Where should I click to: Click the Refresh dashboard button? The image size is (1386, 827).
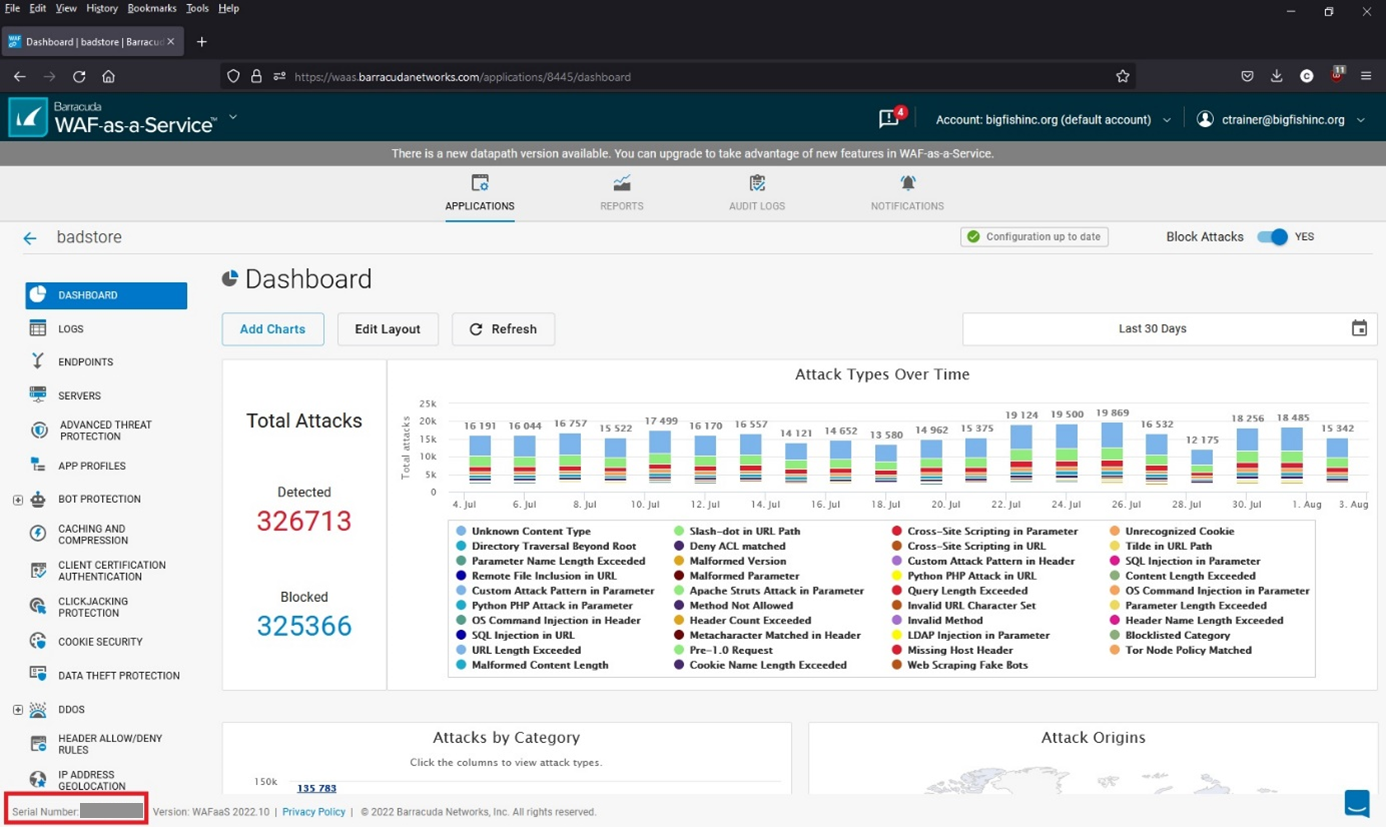point(503,329)
